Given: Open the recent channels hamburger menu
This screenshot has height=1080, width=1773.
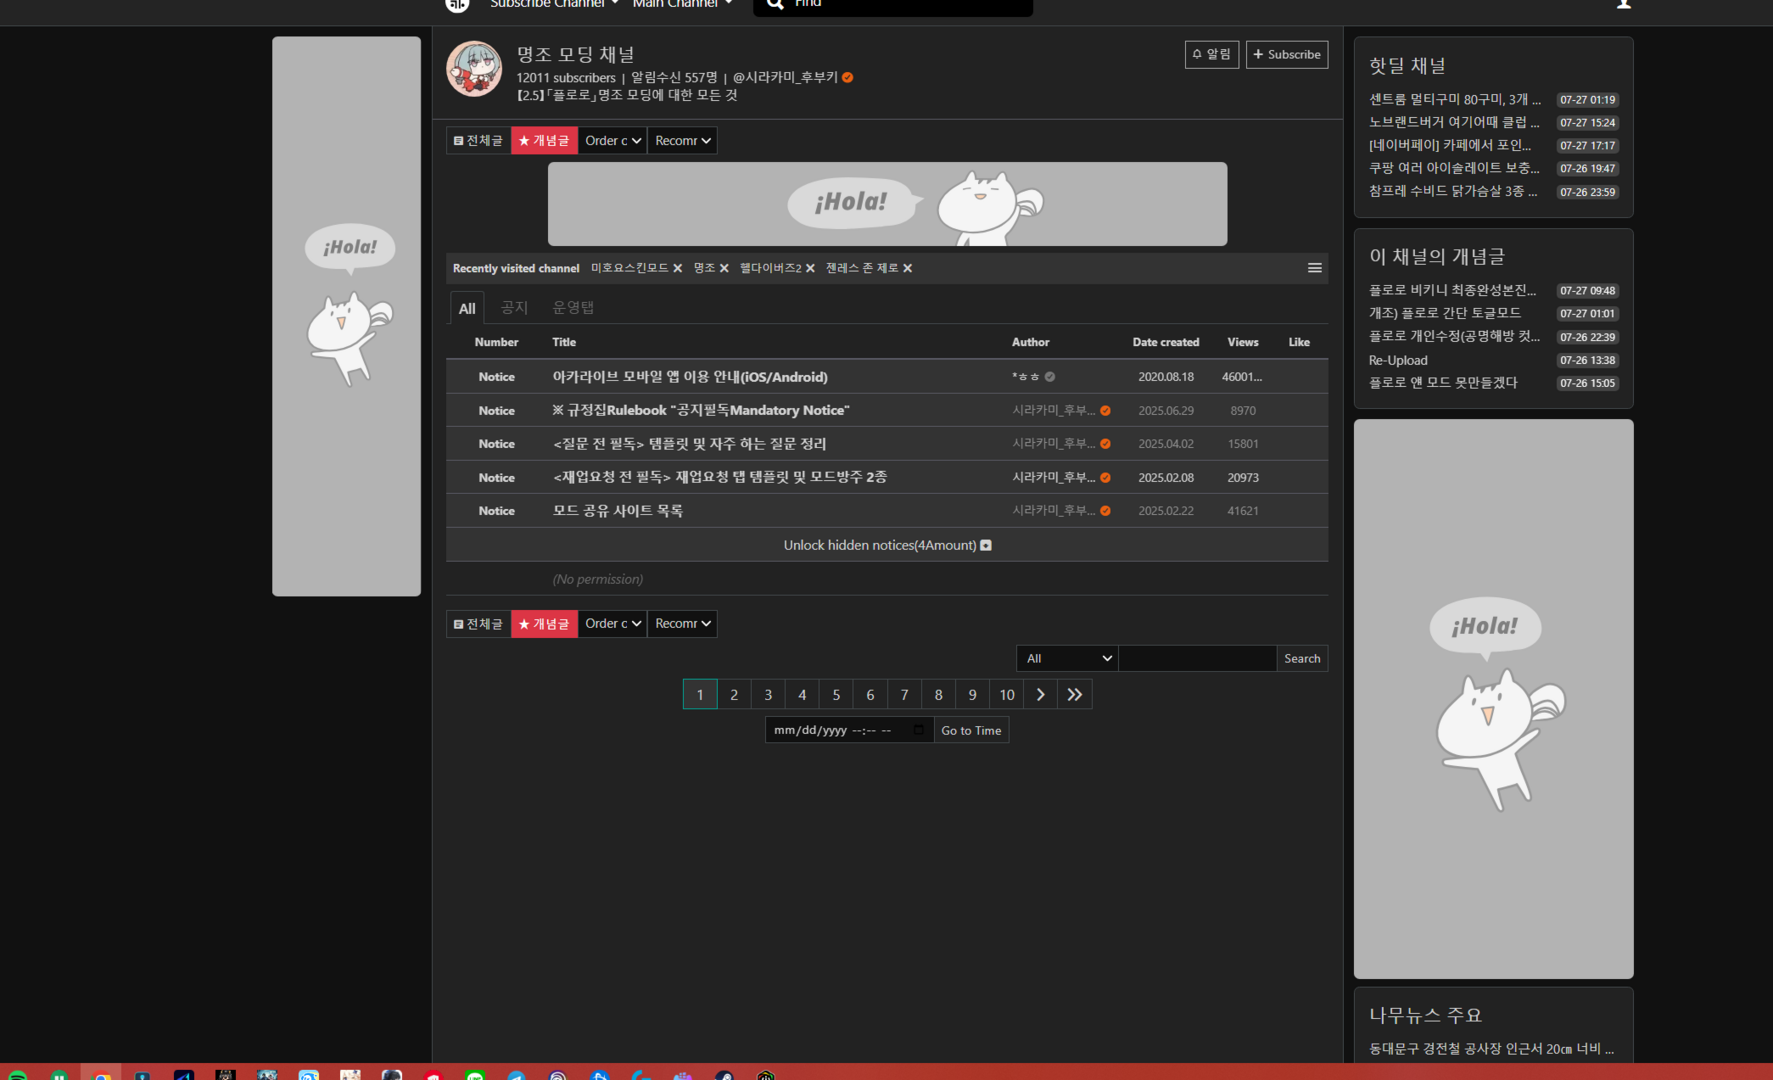Looking at the screenshot, I should click(1315, 268).
